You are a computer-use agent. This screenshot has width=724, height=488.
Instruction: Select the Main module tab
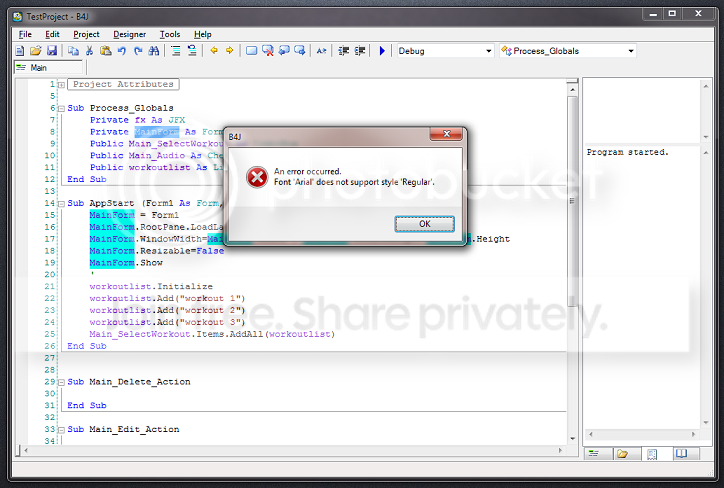tap(48, 67)
